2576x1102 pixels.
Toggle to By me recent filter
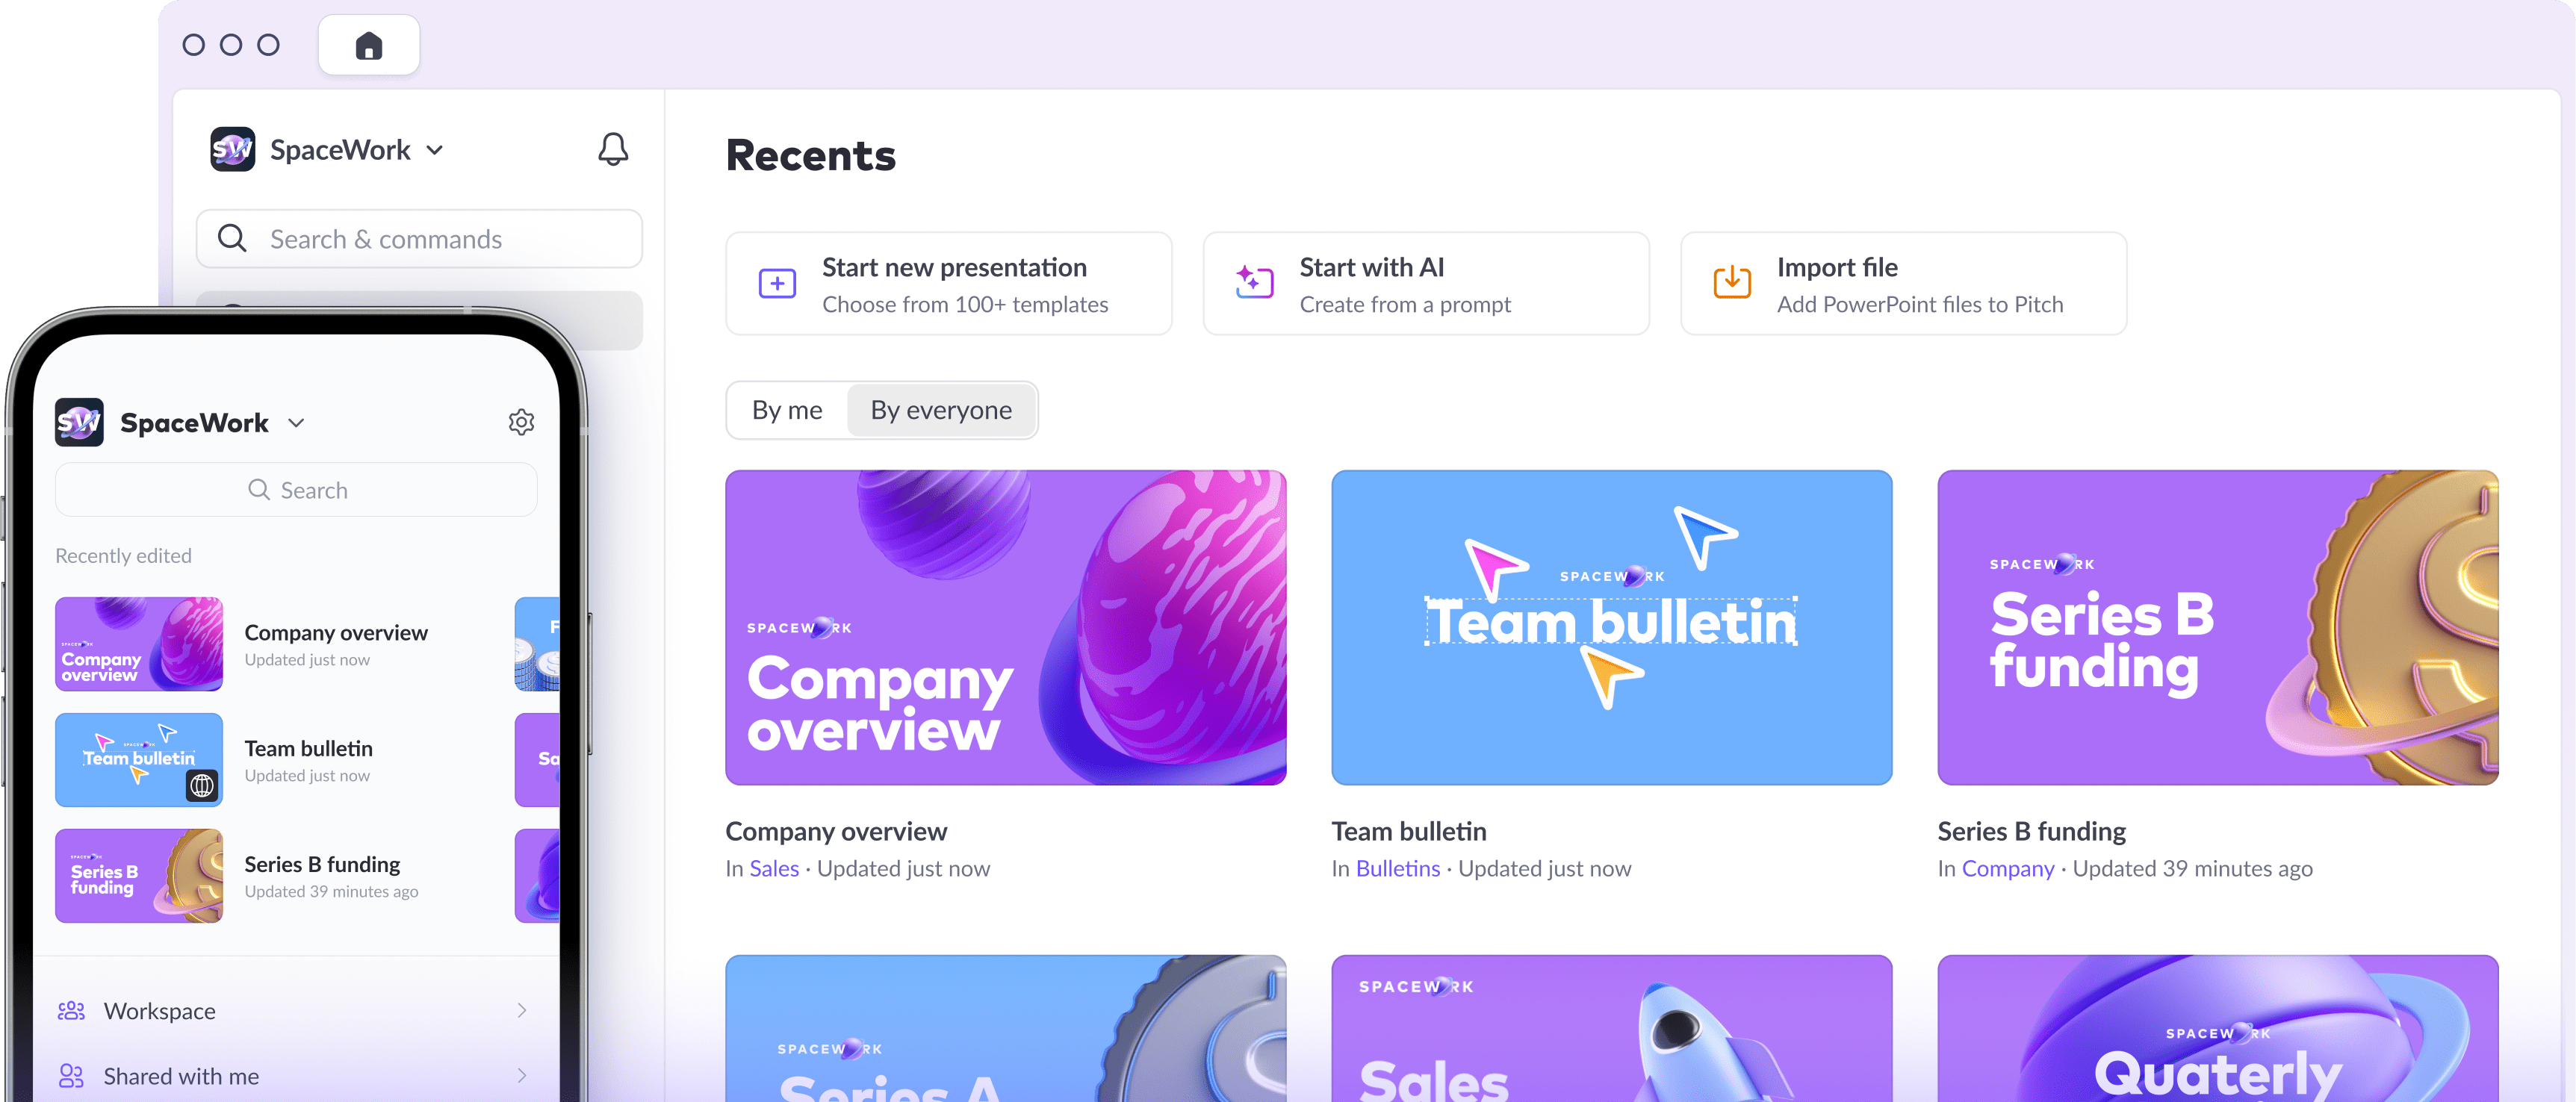(785, 409)
